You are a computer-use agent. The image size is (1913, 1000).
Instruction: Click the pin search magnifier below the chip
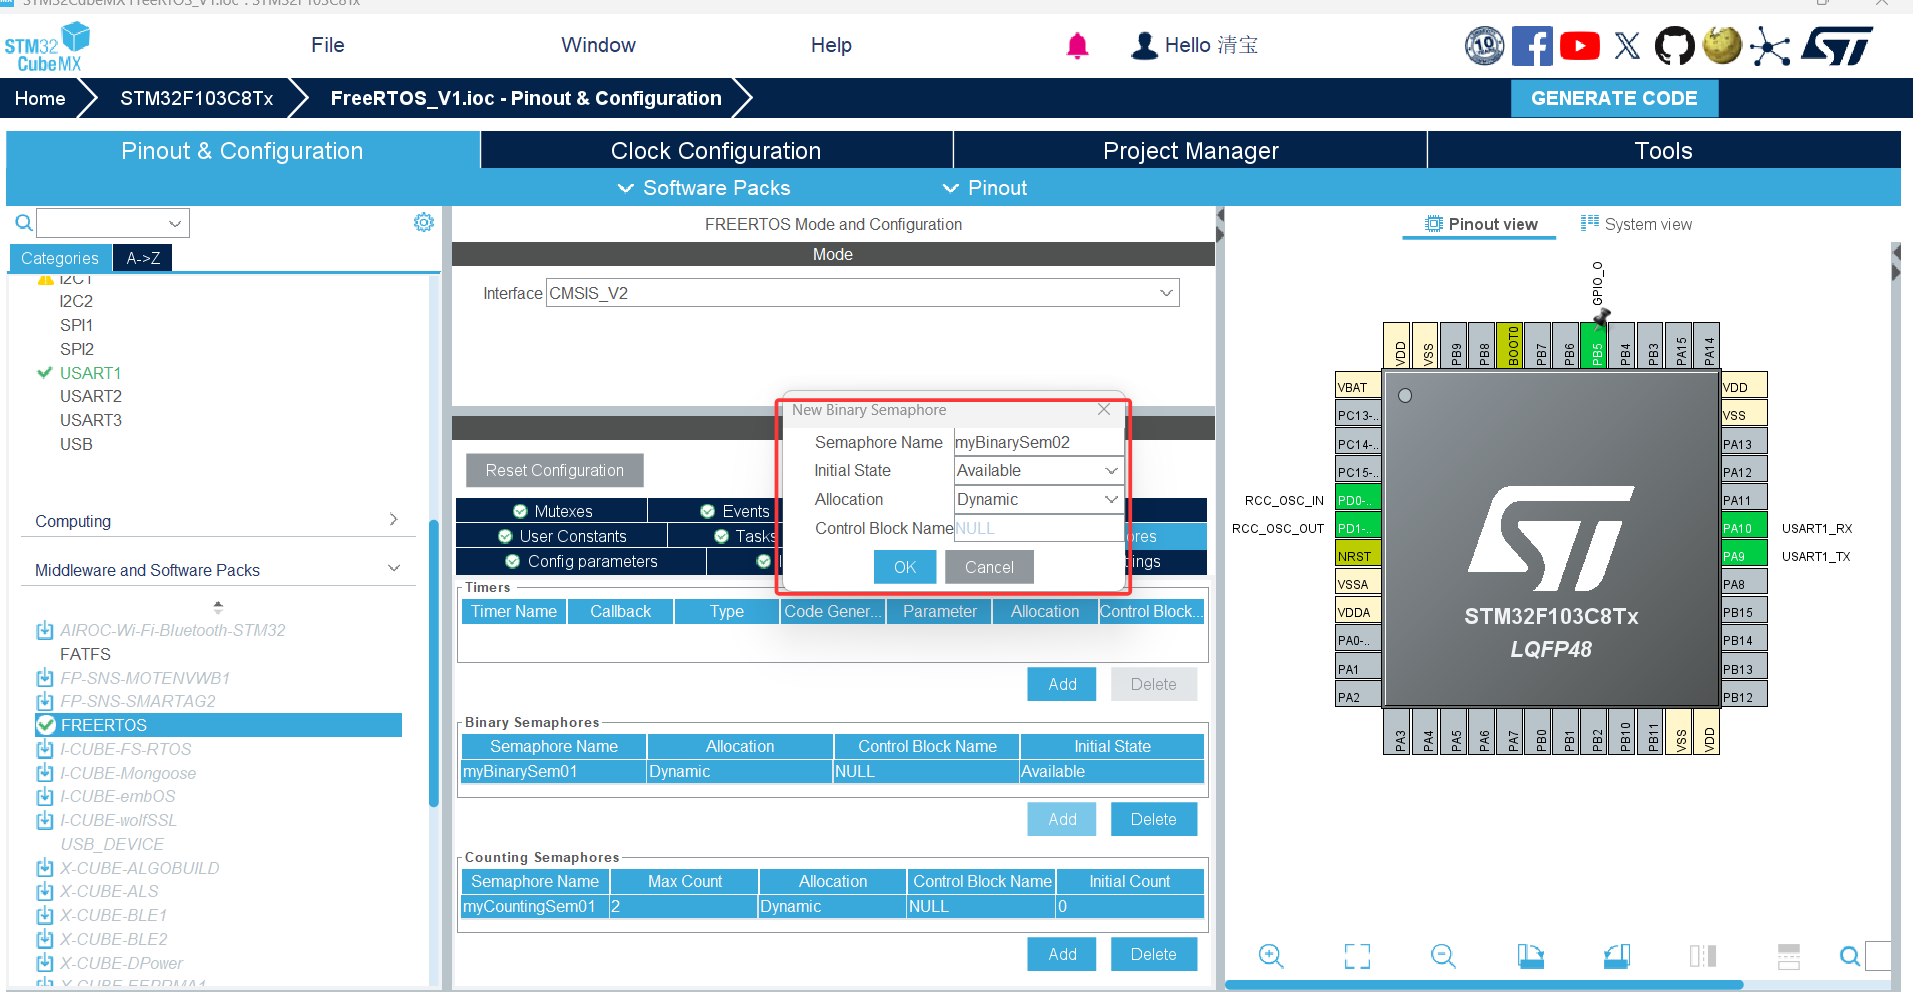click(x=1850, y=956)
